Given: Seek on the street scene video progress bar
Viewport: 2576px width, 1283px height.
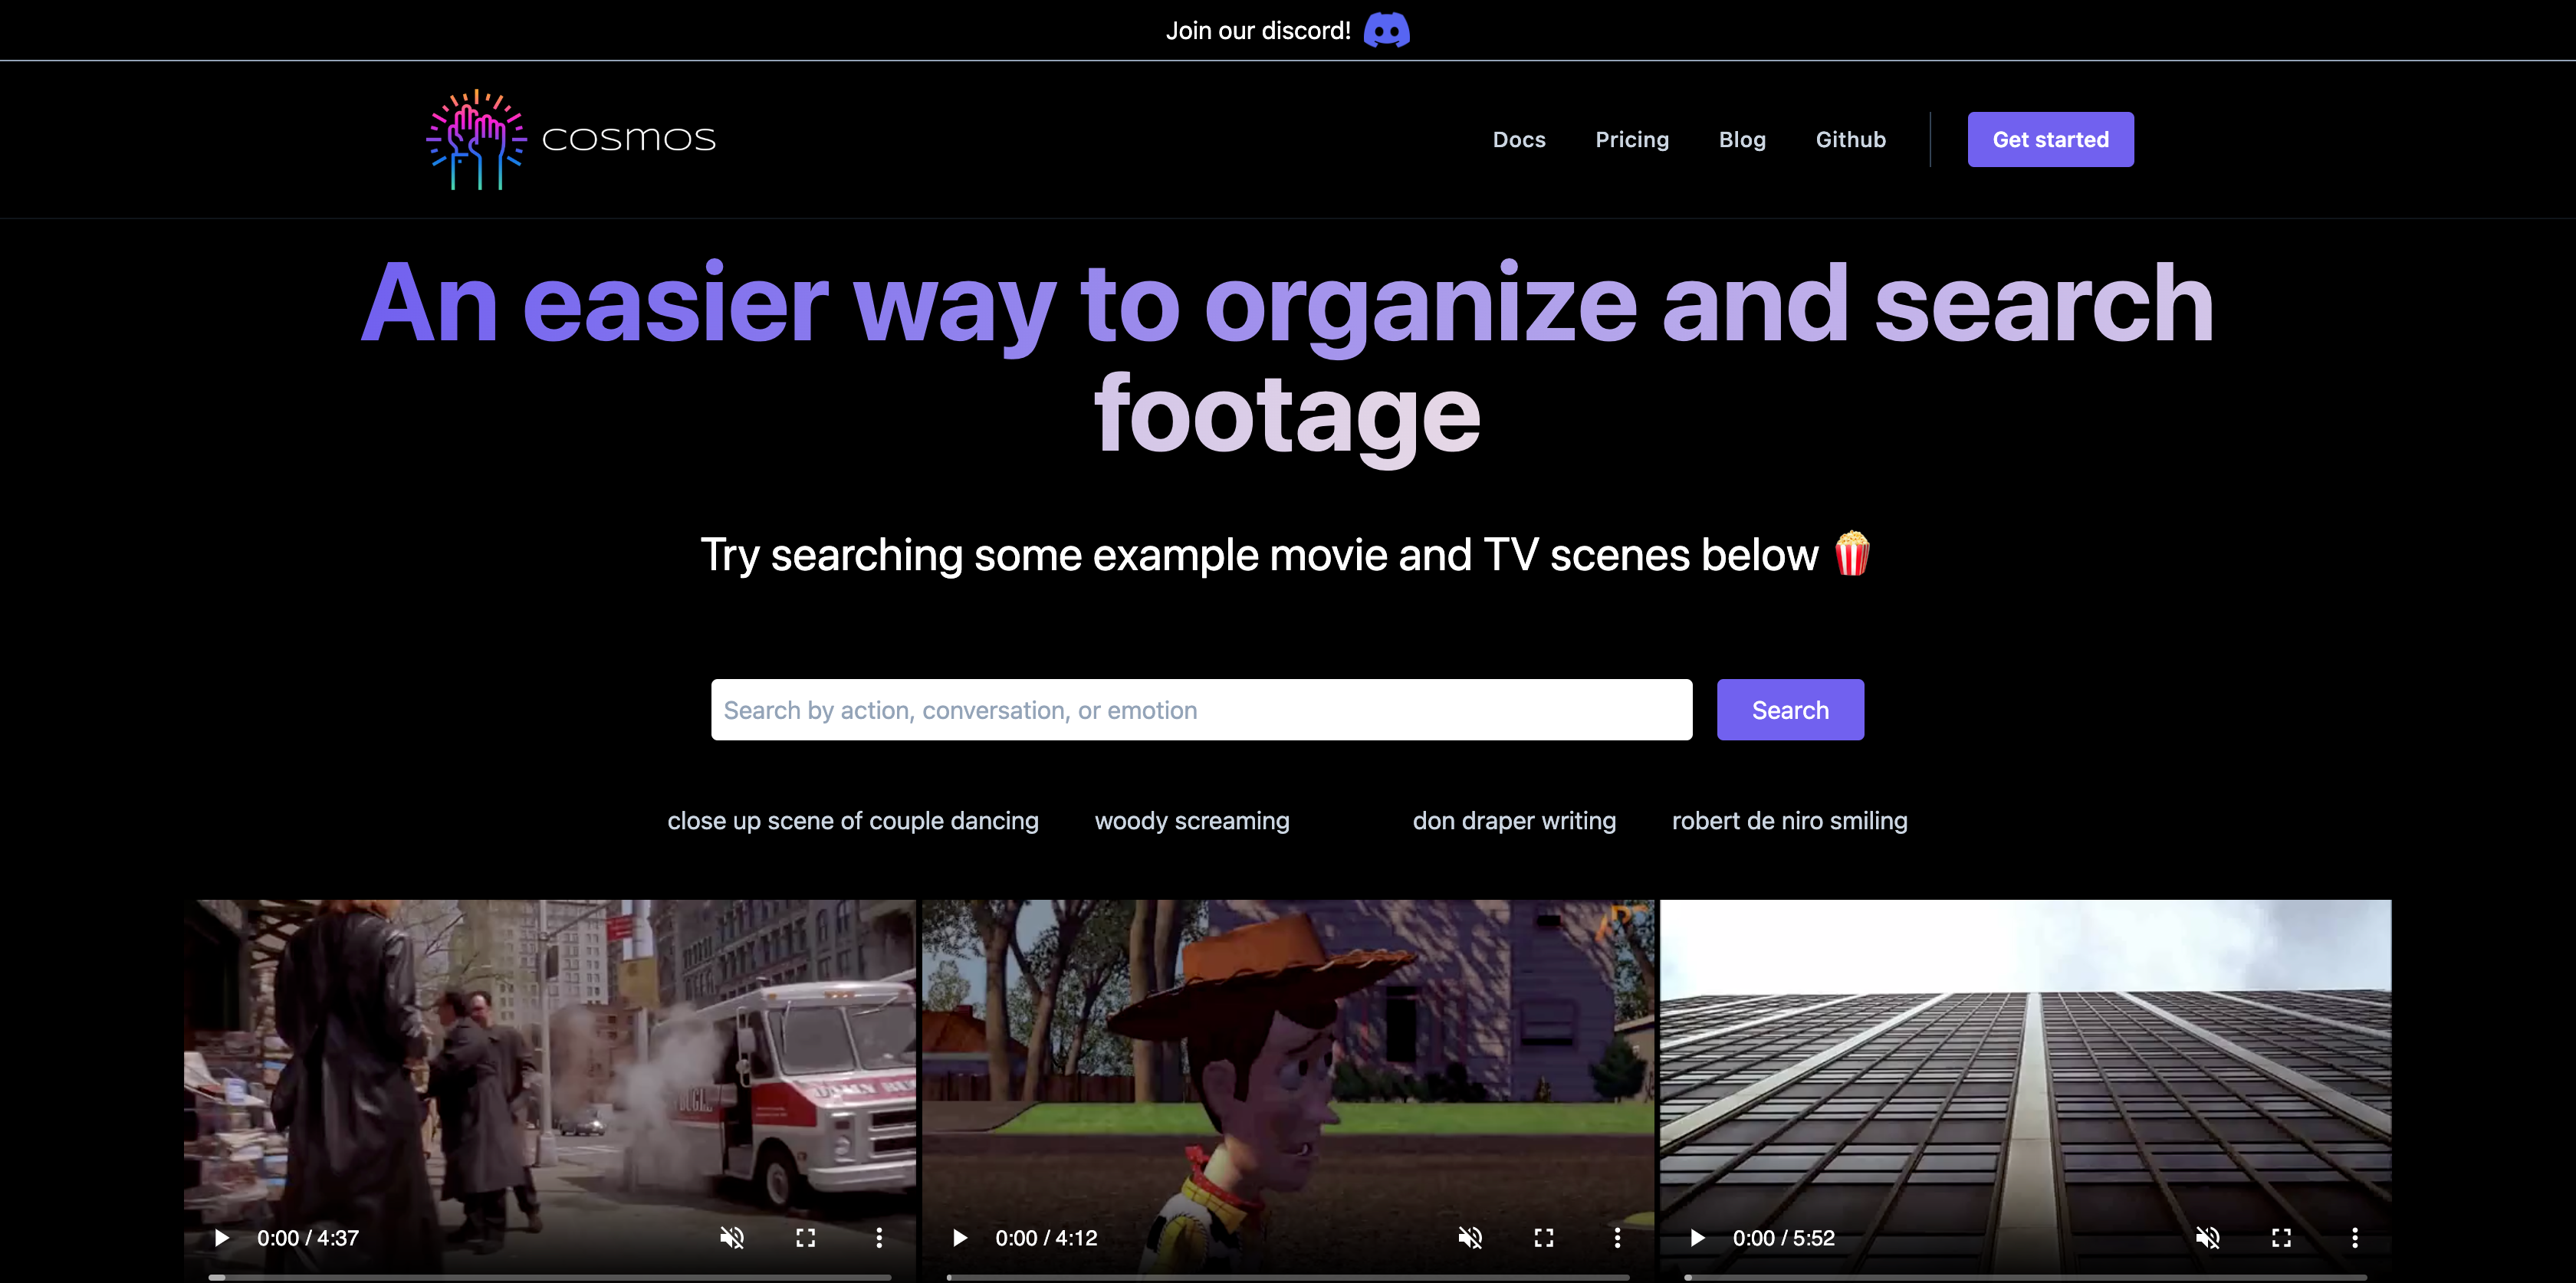Looking at the screenshot, I should (x=550, y=1277).
